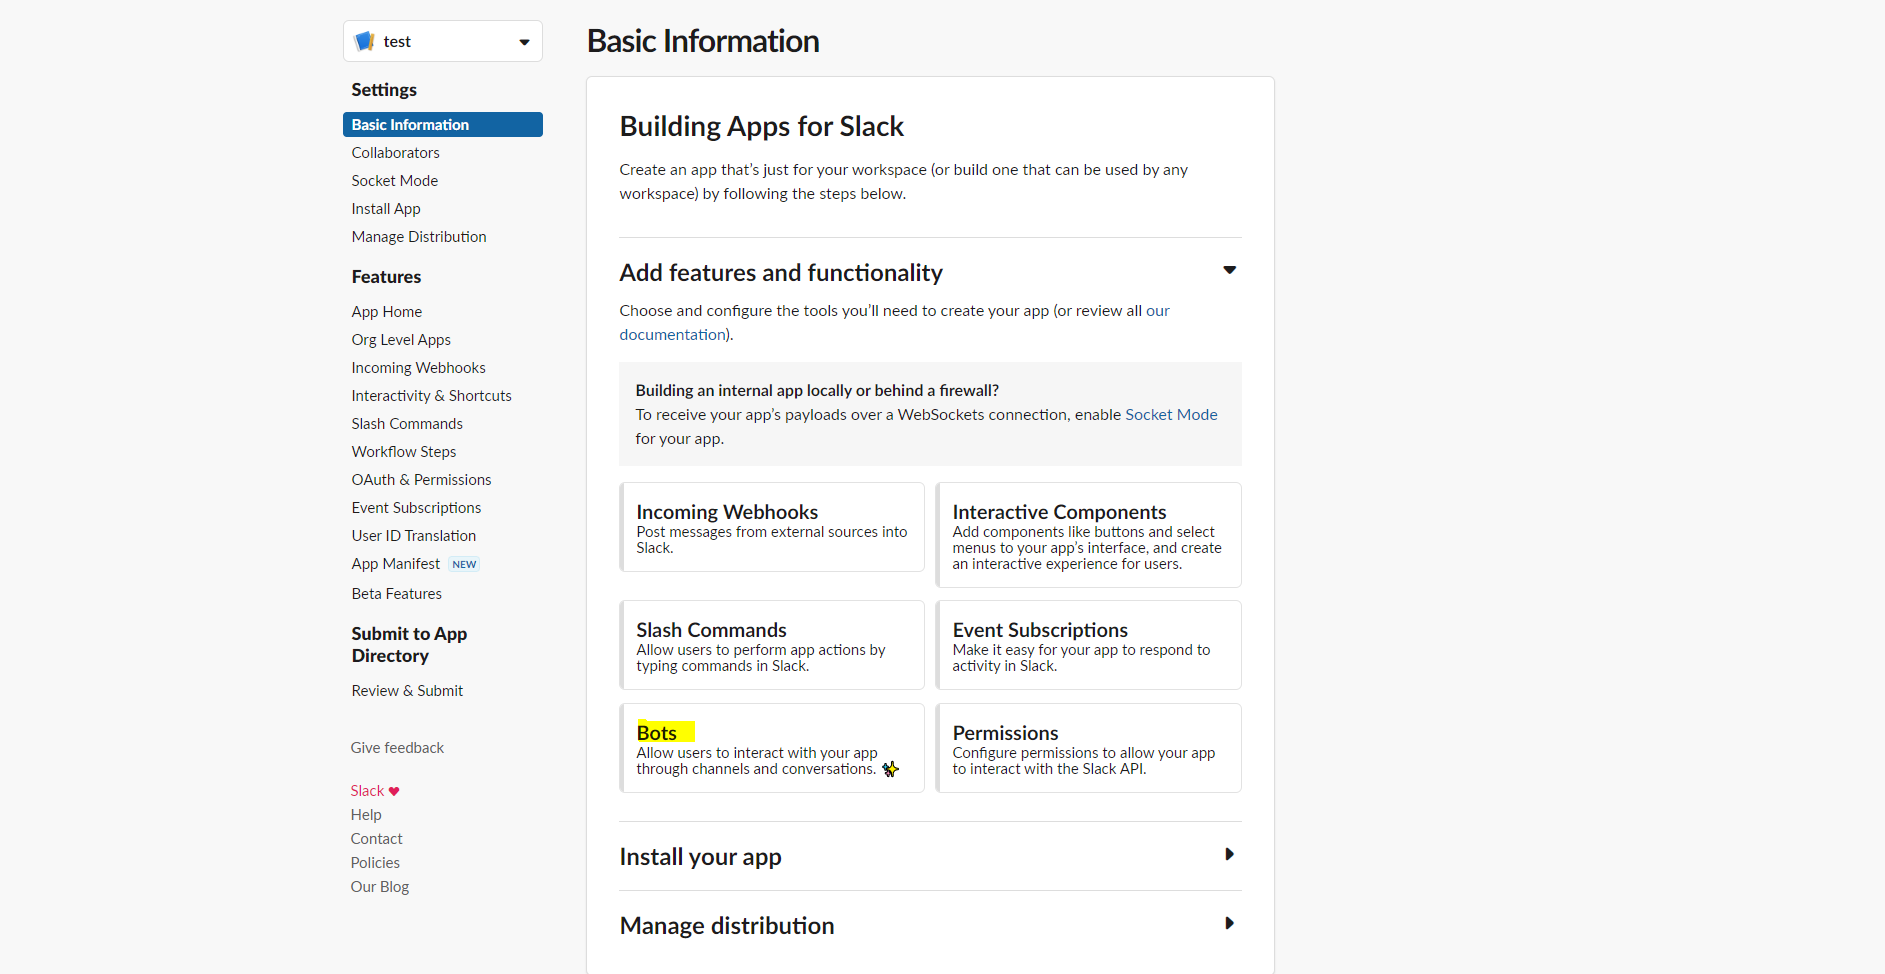Select the Permissions feature card
Image resolution: width=1885 pixels, height=974 pixels.
coord(1088,748)
